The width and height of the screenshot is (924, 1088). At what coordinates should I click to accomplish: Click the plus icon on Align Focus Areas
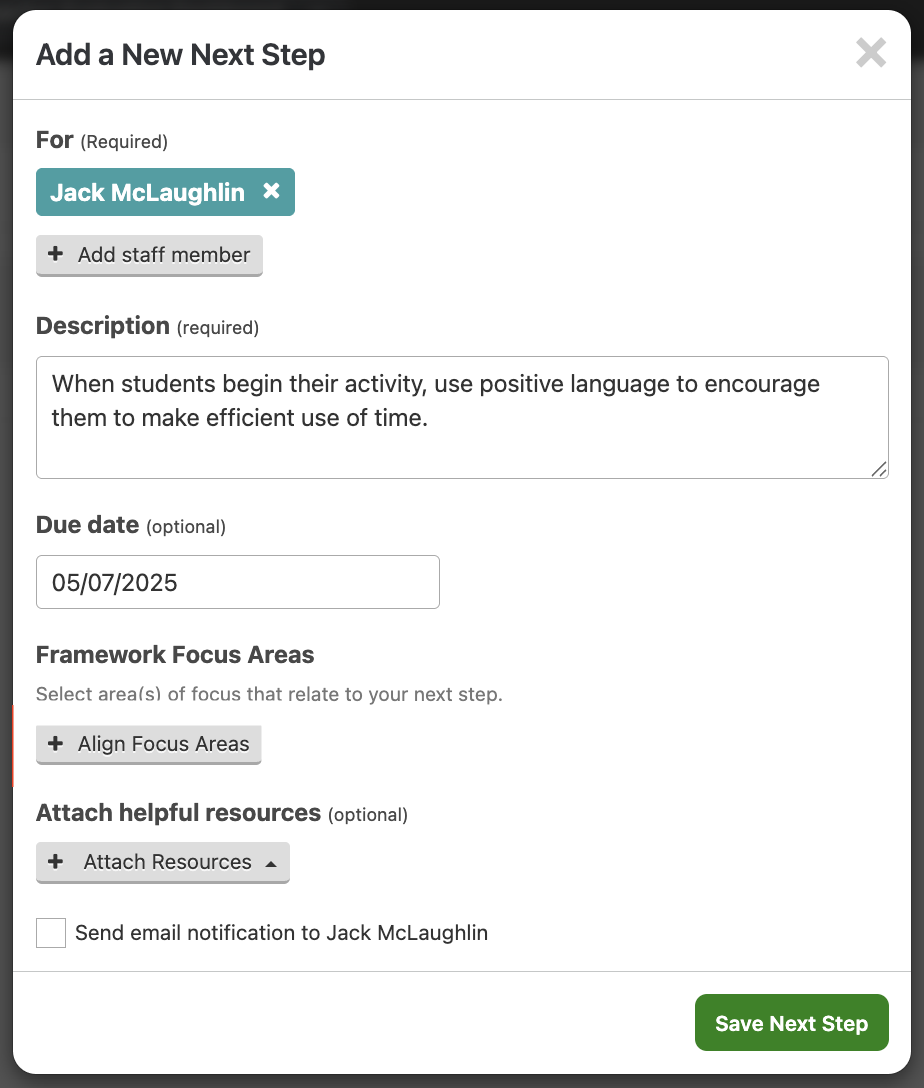55,743
